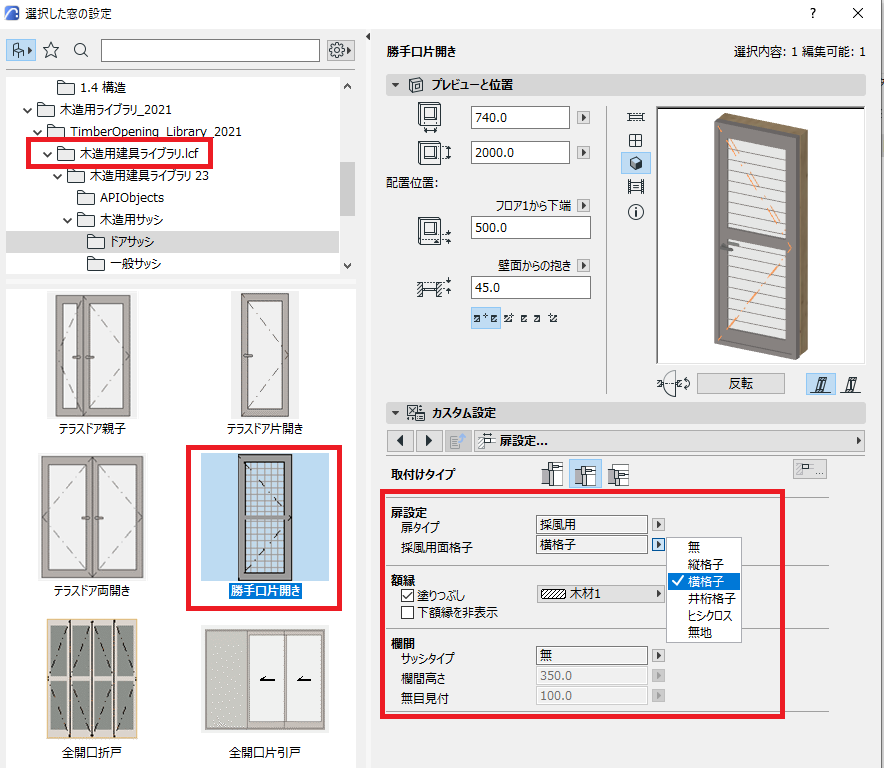Image resolution: width=890 pixels, height=770 pixels.
Task: Select 縦格子 from the menu
Action: pos(704,565)
